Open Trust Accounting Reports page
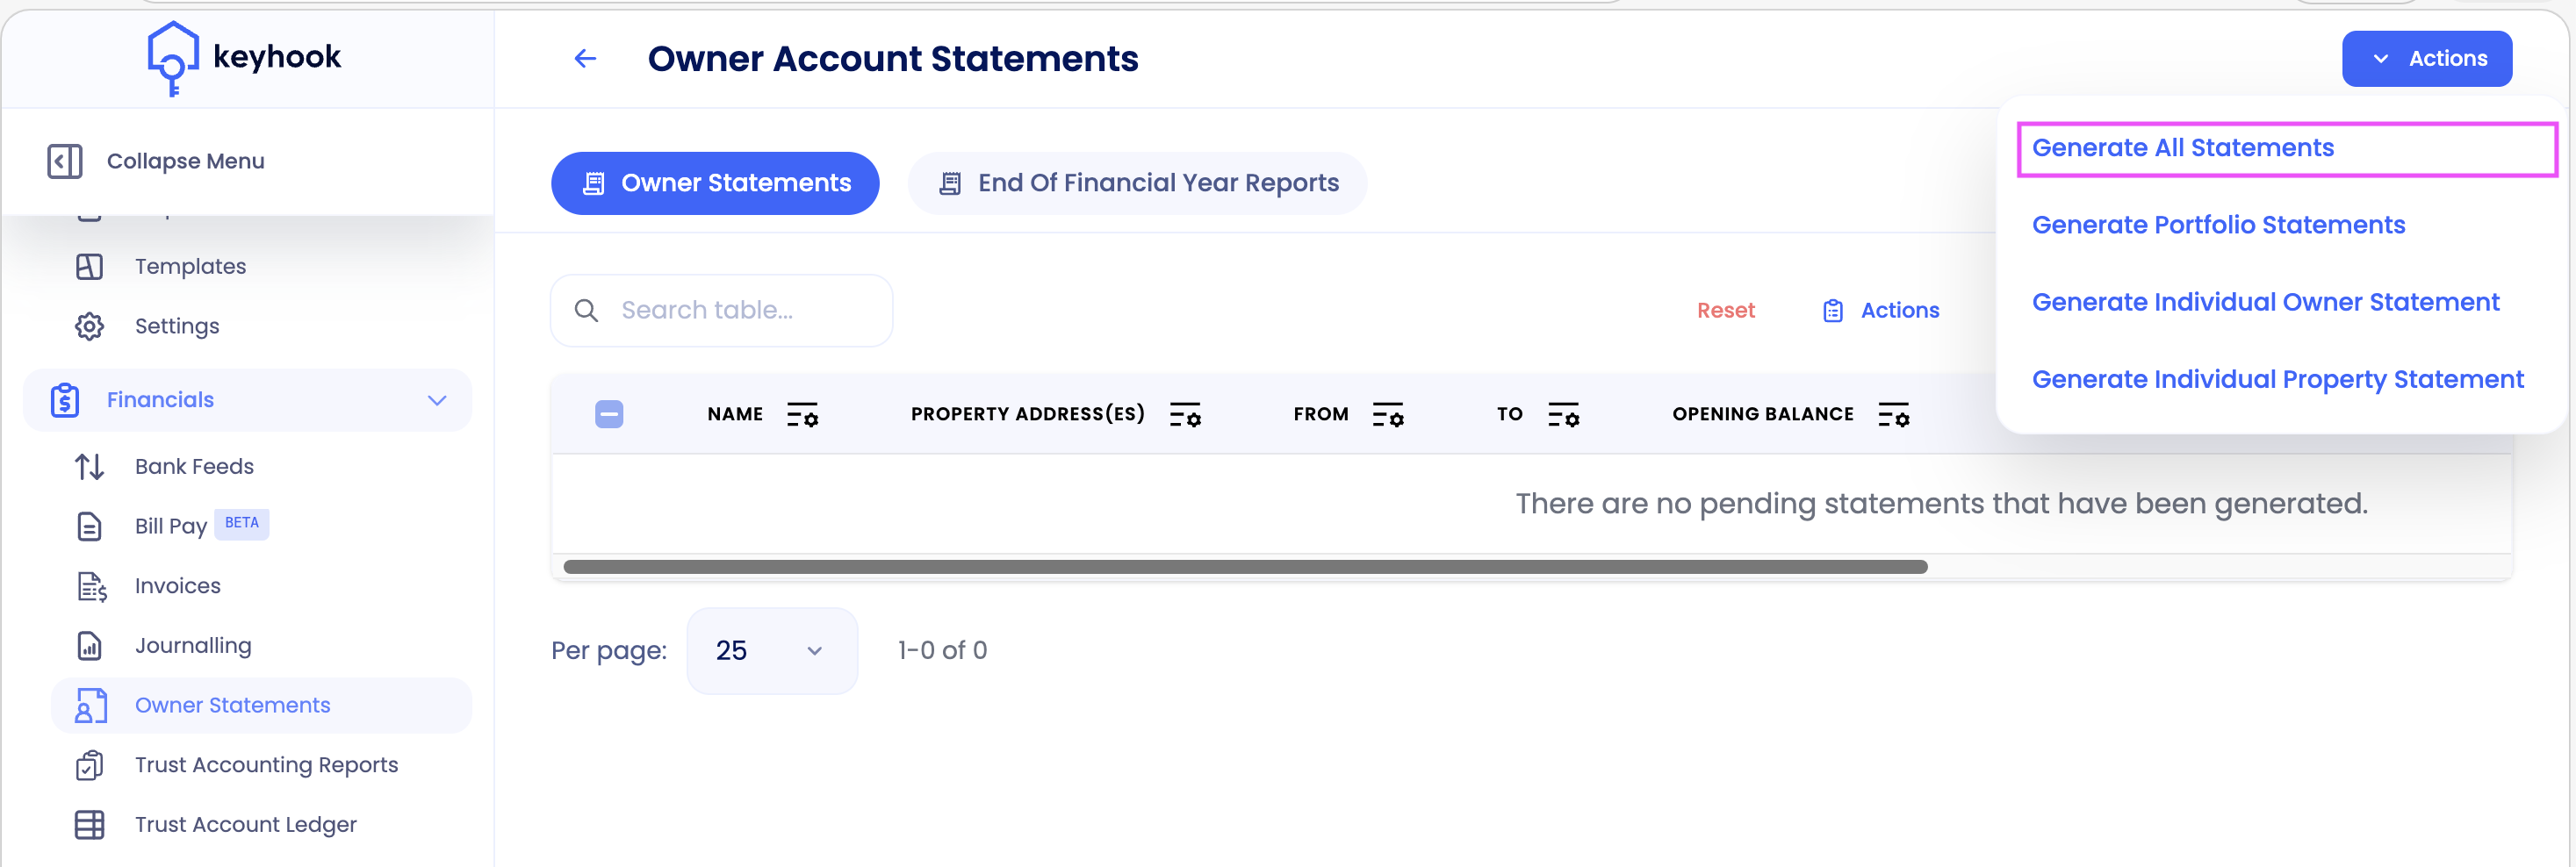The image size is (2576, 867). [x=266, y=765]
